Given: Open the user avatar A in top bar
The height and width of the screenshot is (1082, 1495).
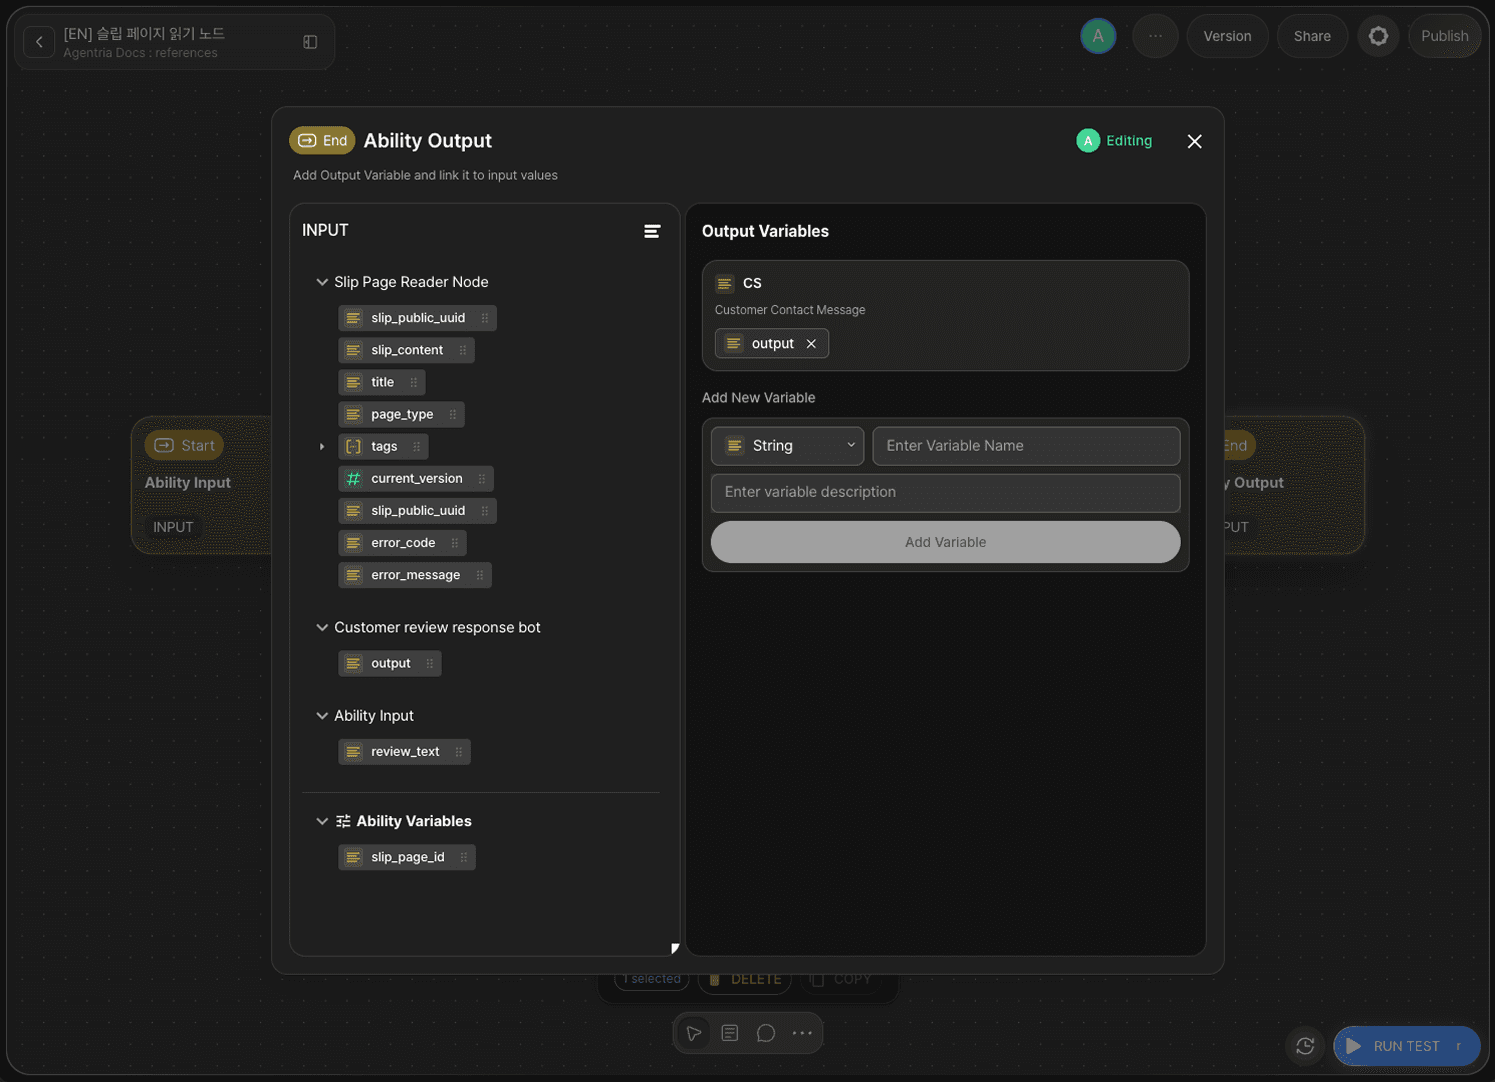Looking at the screenshot, I should coord(1098,36).
